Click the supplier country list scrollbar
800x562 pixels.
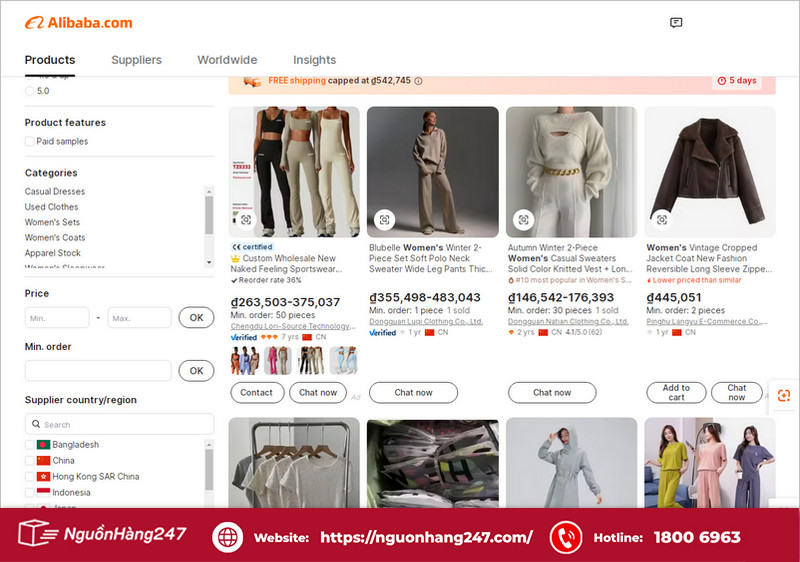[209, 470]
